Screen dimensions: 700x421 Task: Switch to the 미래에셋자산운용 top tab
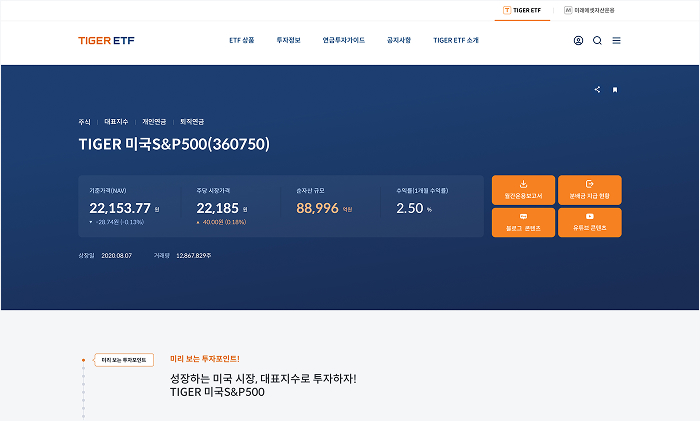point(589,10)
